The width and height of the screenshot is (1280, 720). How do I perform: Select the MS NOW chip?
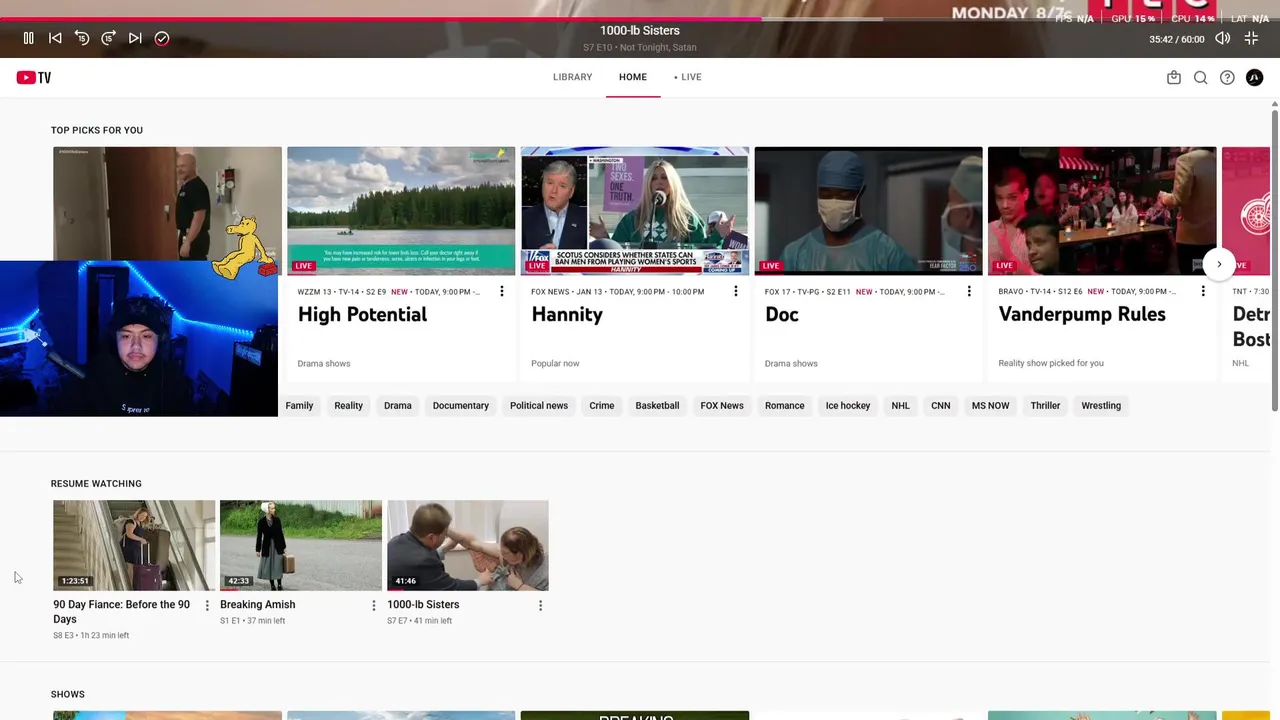(x=991, y=406)
